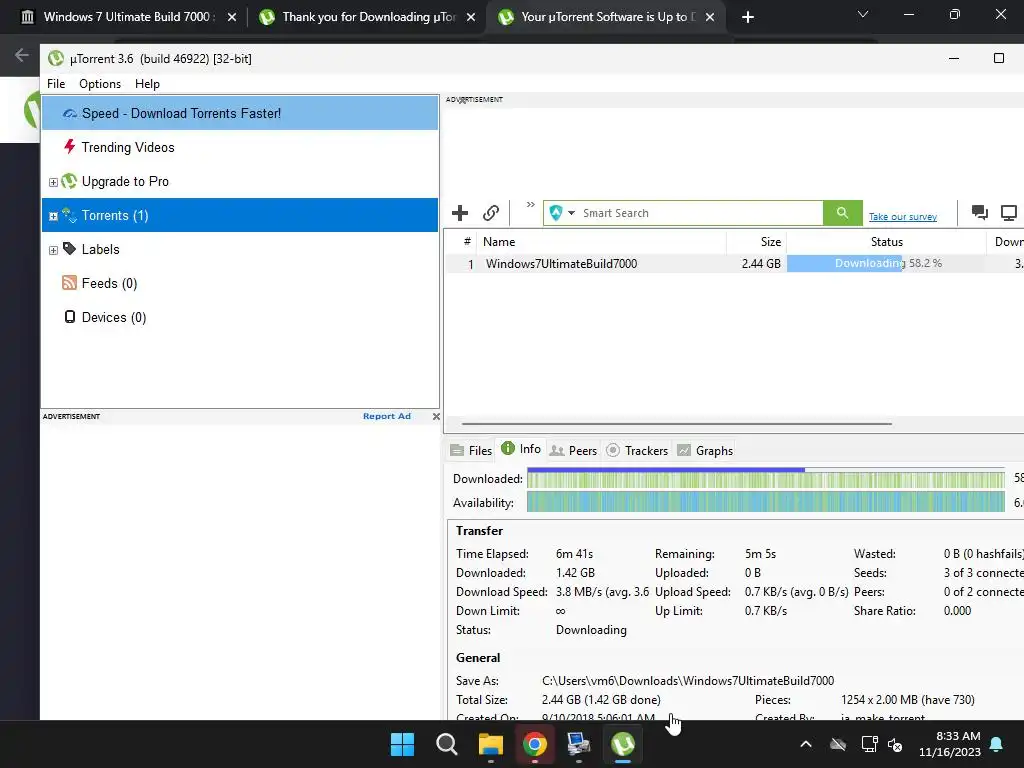This screenshot has width=1024, height=768.
Task: Click the Trending Videos lightning icon
Action: (69, 146)
